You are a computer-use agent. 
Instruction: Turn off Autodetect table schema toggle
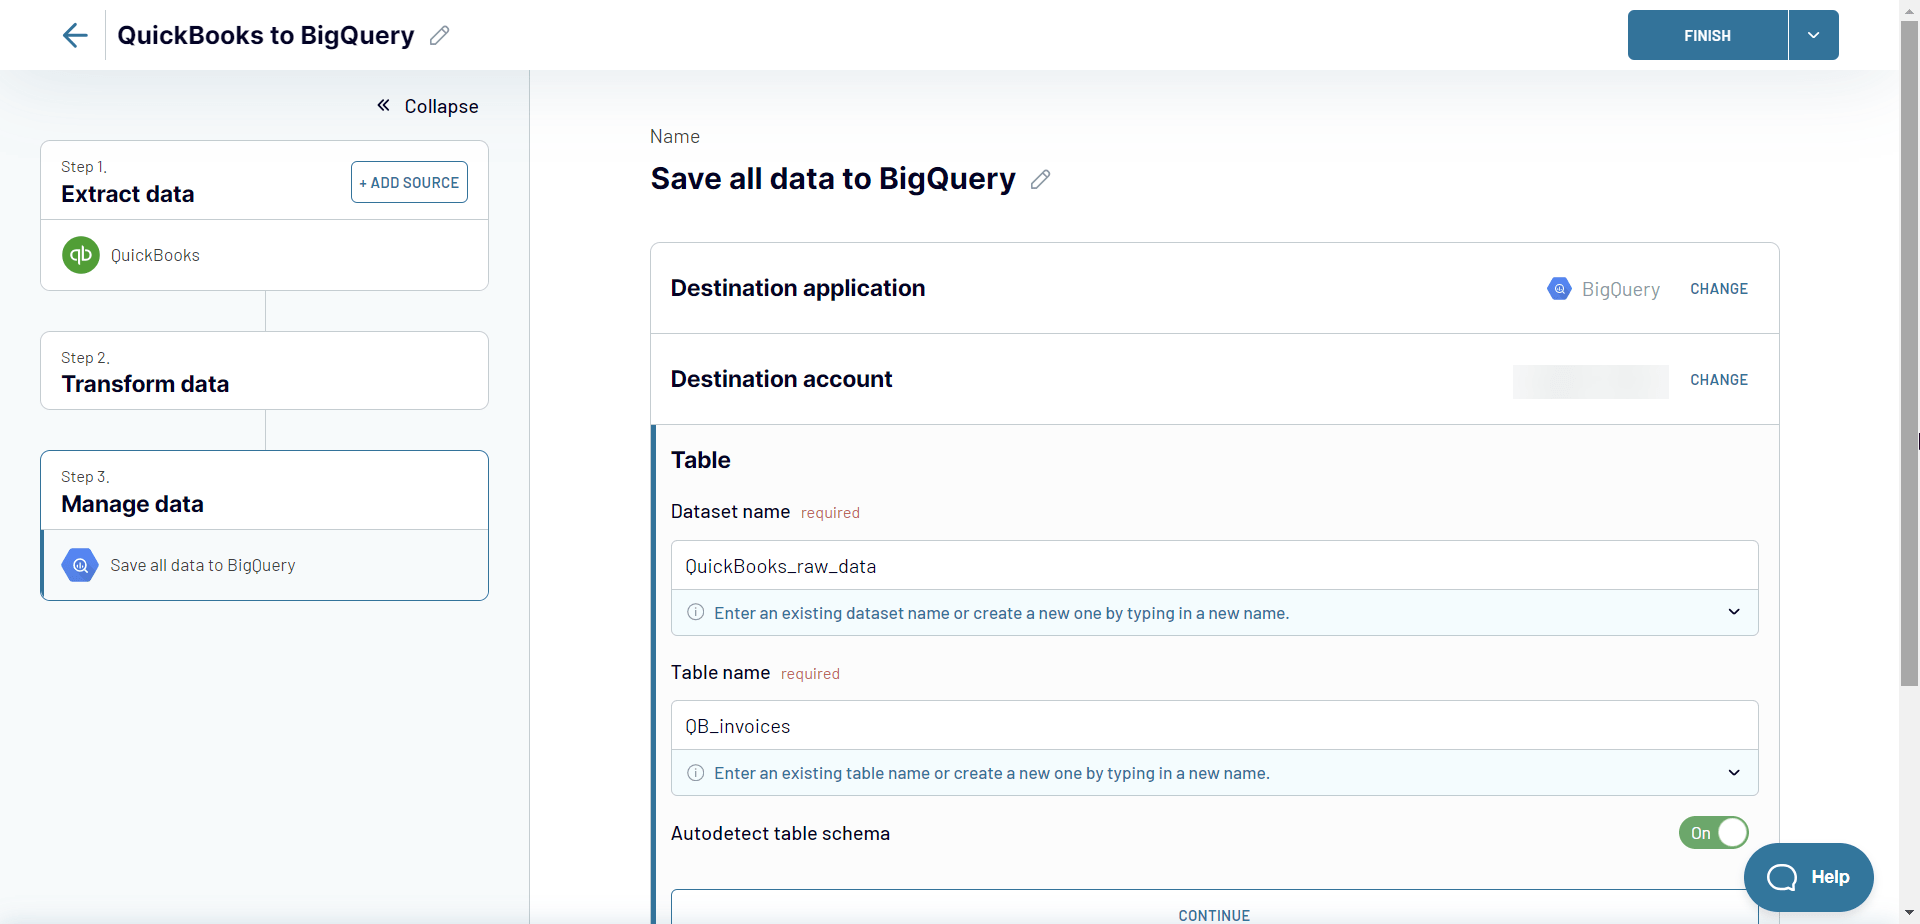coord(1713,833)
